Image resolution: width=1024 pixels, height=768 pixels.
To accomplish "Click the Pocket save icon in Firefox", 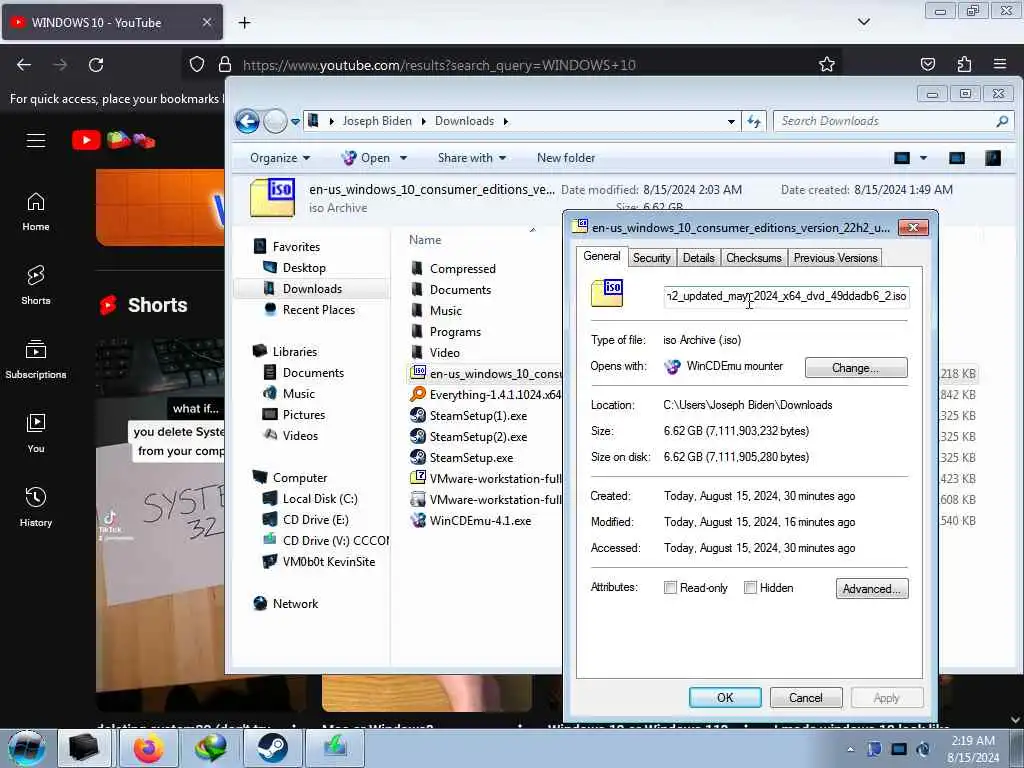I will coord(927,64).
